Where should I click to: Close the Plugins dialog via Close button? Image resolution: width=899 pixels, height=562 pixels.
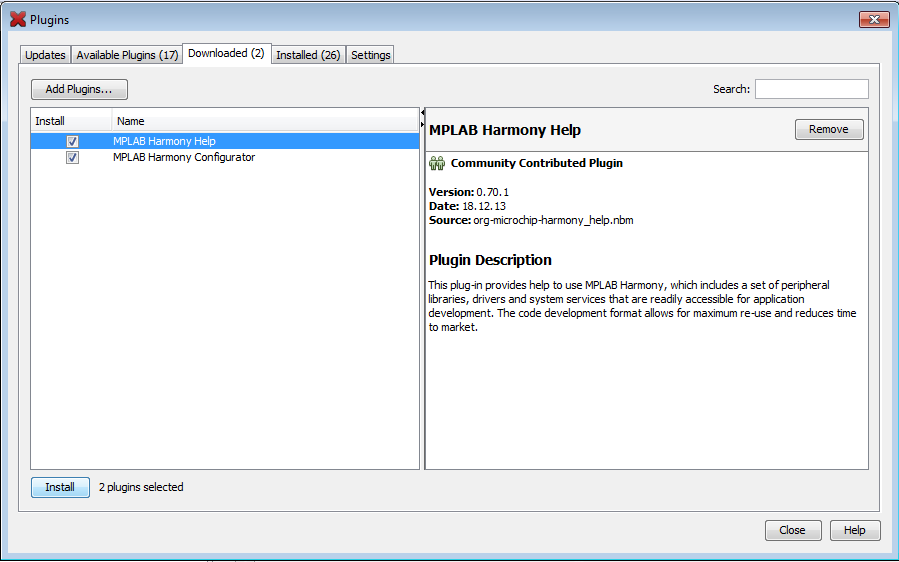pos(793,530)
